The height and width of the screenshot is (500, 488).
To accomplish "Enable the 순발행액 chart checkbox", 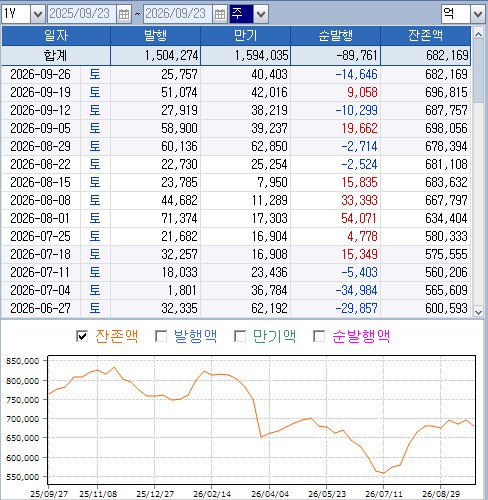I will pos(319,336).
